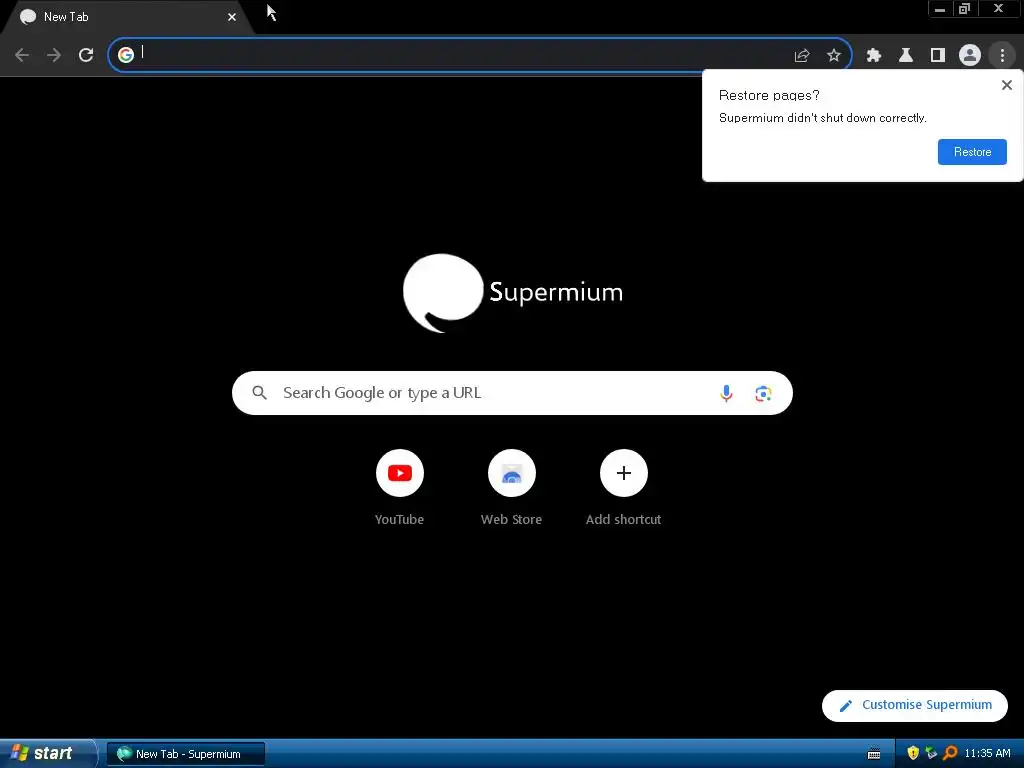Open the YouTube shortcut

(x=400, y=473)
